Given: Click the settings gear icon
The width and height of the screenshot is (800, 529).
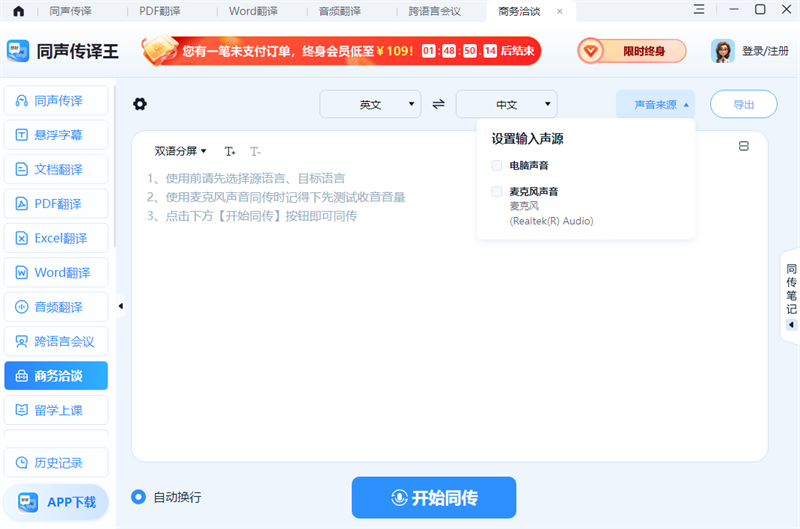Looking at the screenshot, I should 140,104.
